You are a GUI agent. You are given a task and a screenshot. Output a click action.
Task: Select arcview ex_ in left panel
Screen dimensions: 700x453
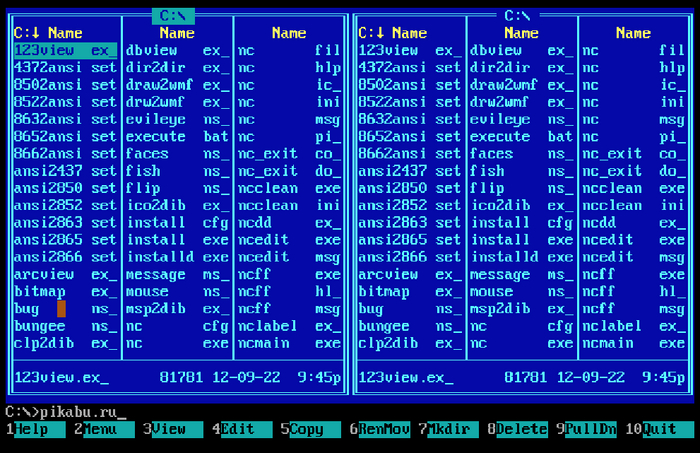[x=66, y=274]
